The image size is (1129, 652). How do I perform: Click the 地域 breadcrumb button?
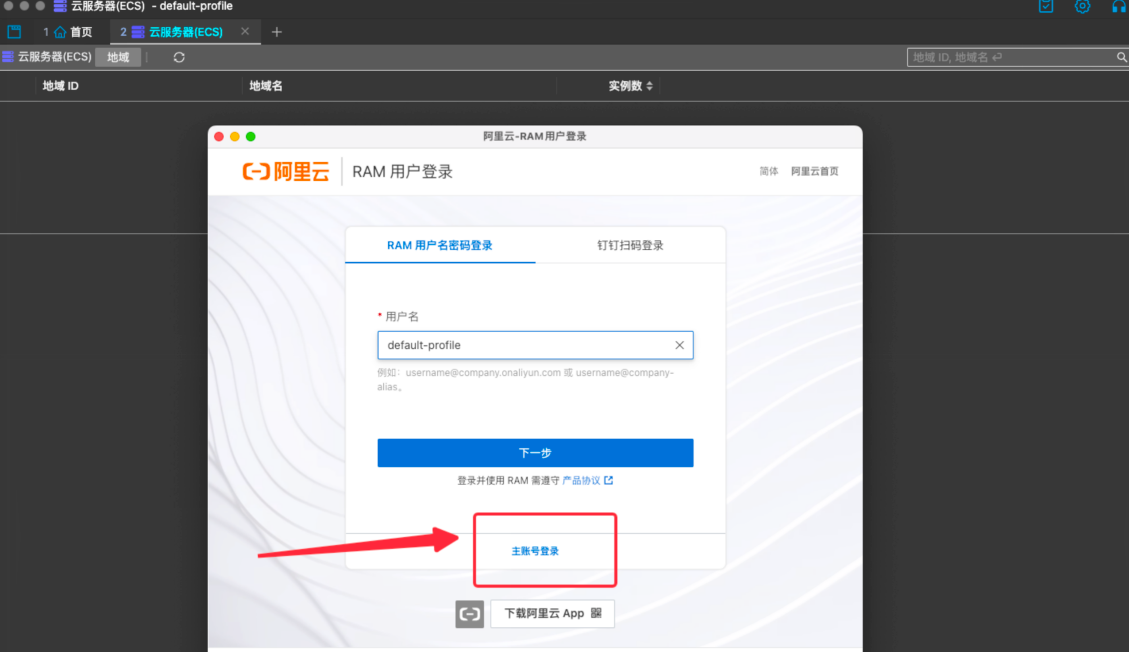tap(118, 57)
